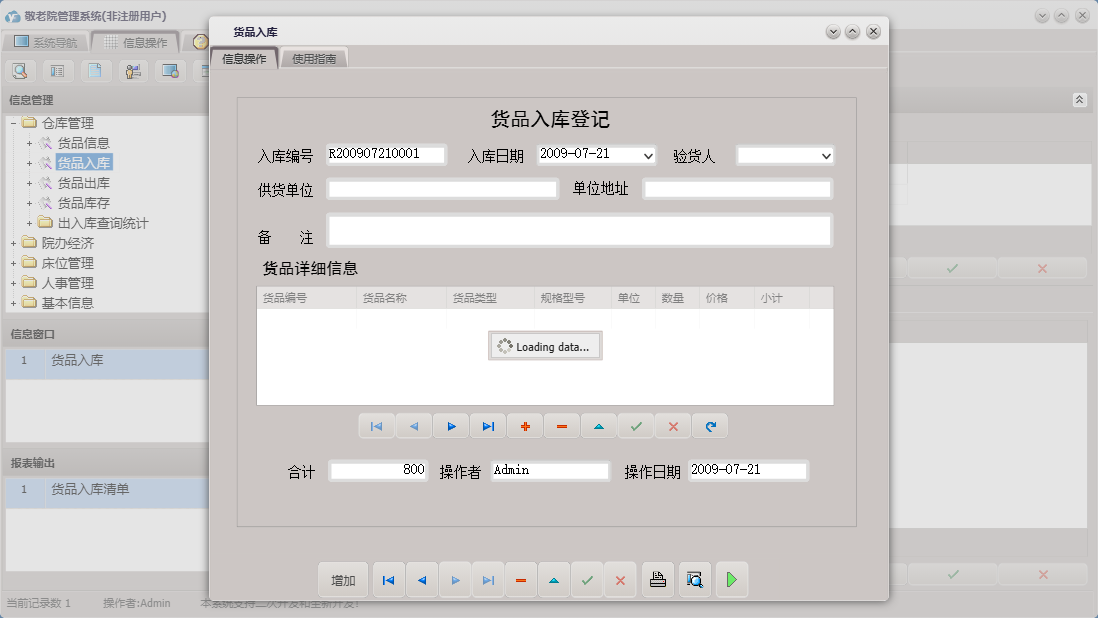Select the 货品出库 tree item
The width and height of the screenshot is (1098, 618).
tap(85, 184)
